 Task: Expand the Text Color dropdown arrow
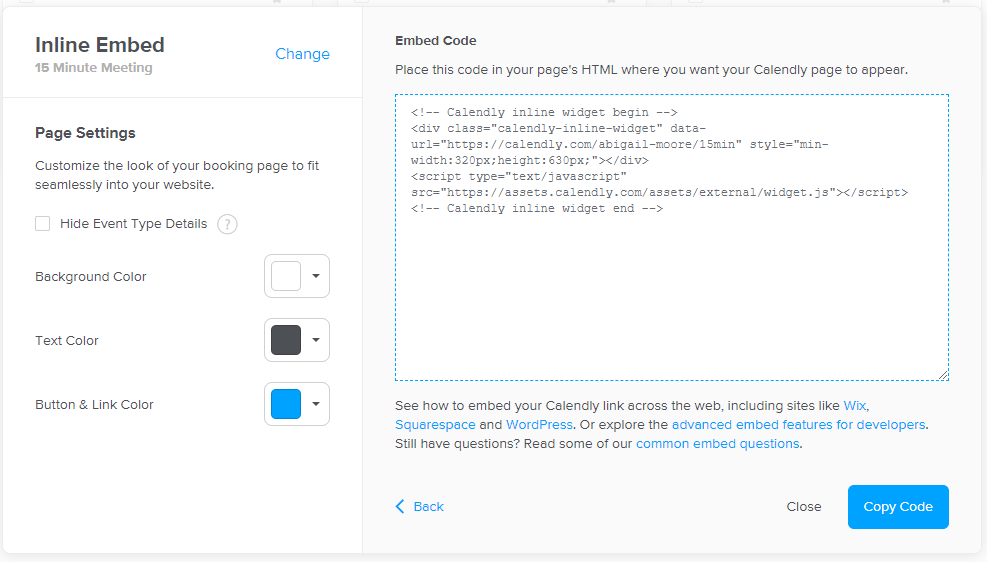316,340
